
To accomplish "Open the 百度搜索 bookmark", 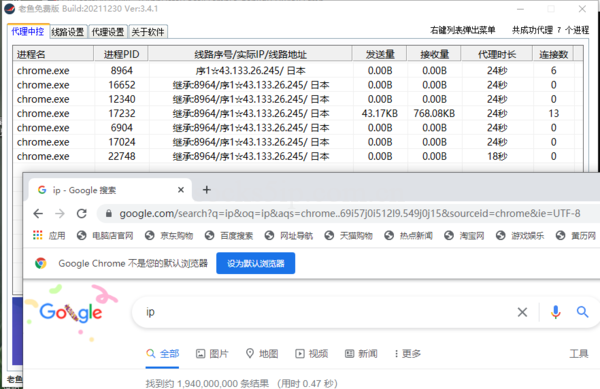I will point(229,236).
